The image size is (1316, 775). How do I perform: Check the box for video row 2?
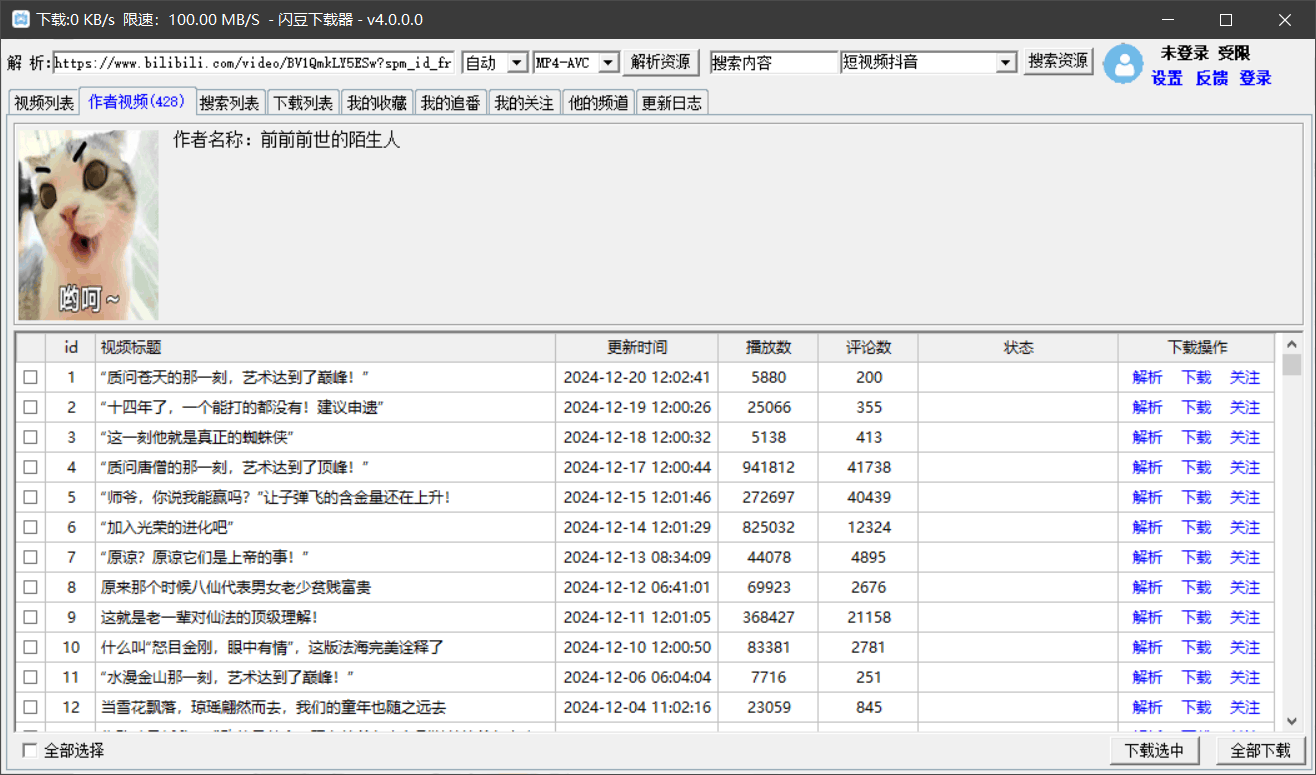pos(30,408)
